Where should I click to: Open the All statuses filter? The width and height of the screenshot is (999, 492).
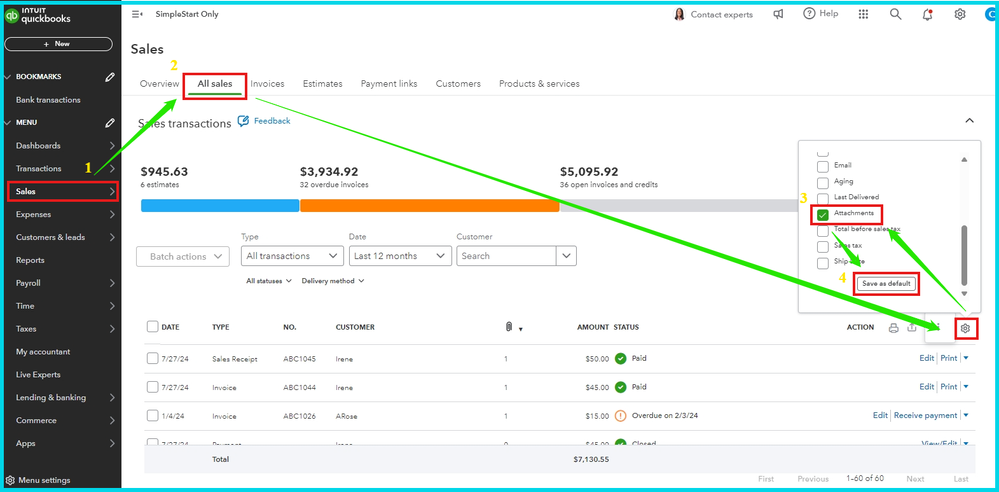pos(269,281)
